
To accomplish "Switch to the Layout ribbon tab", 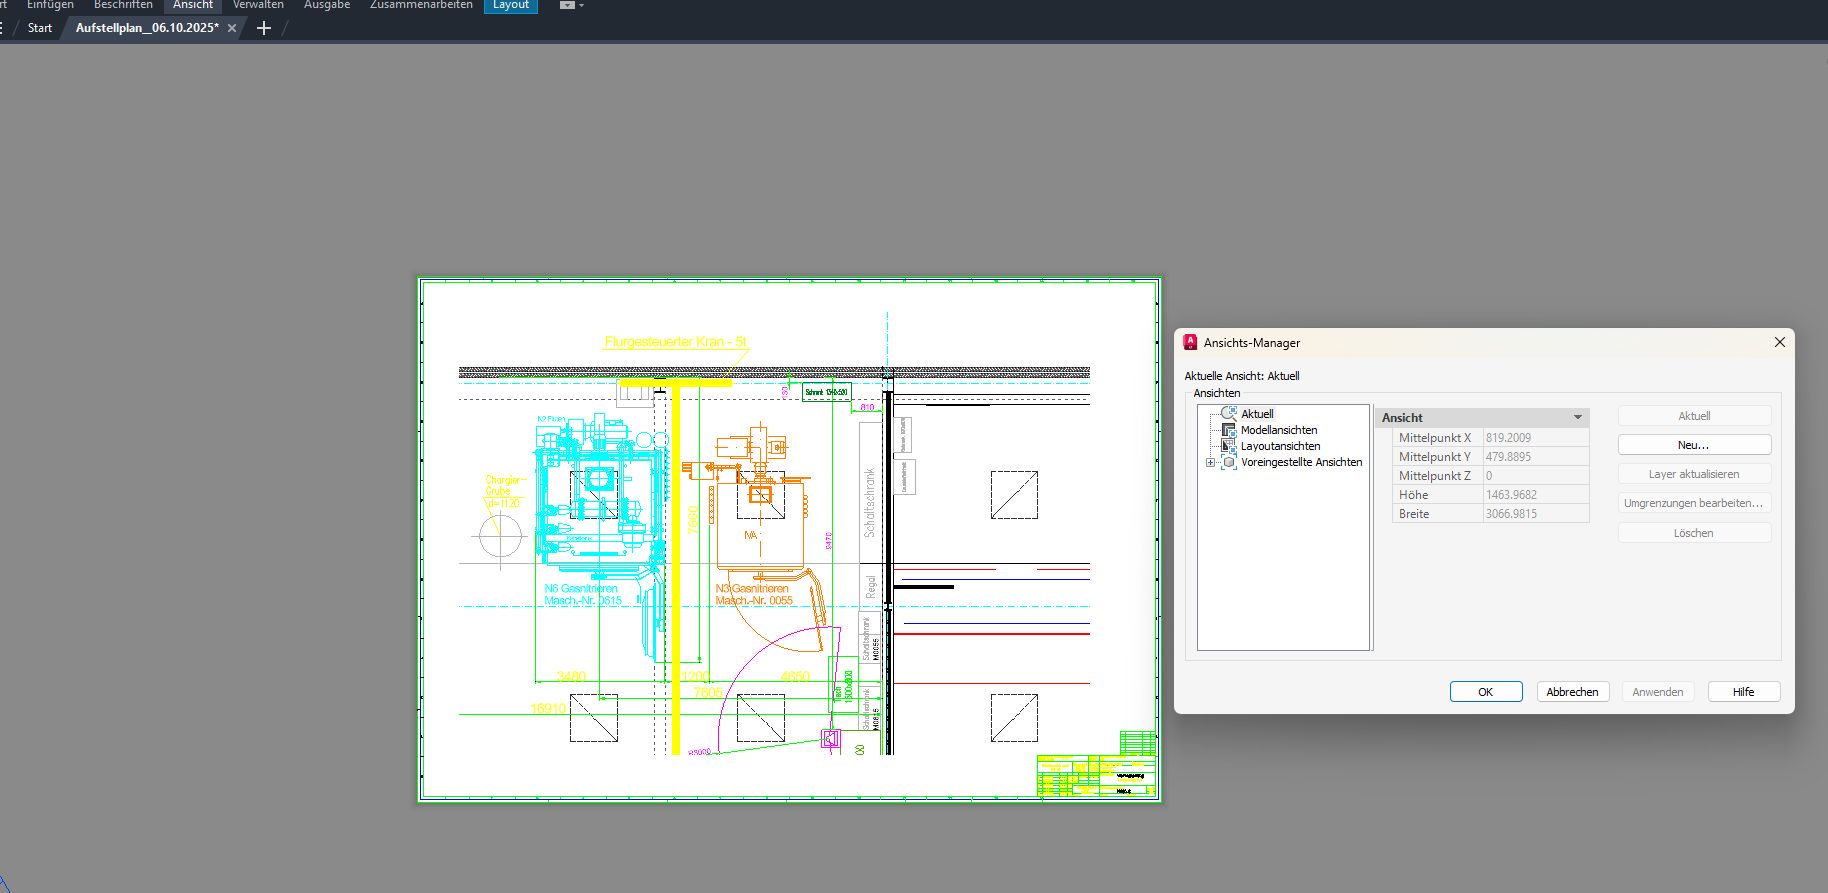I will (510, 5).
